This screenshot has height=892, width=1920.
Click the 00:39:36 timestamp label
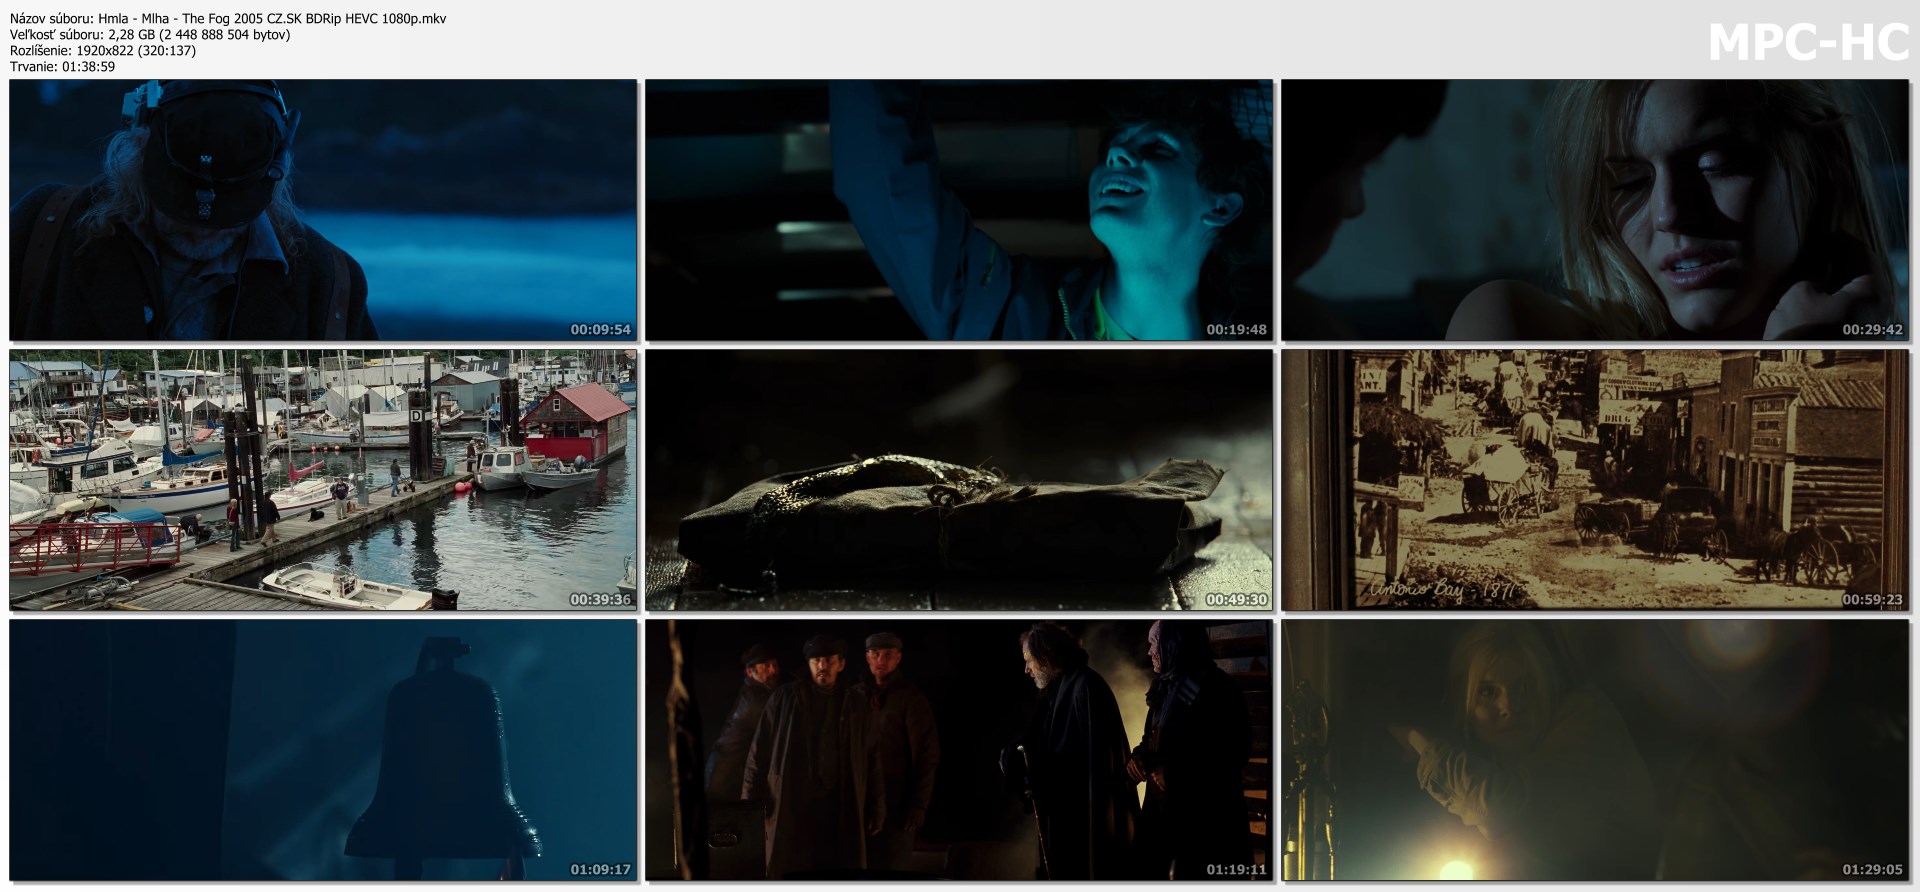tap(600, 600)
